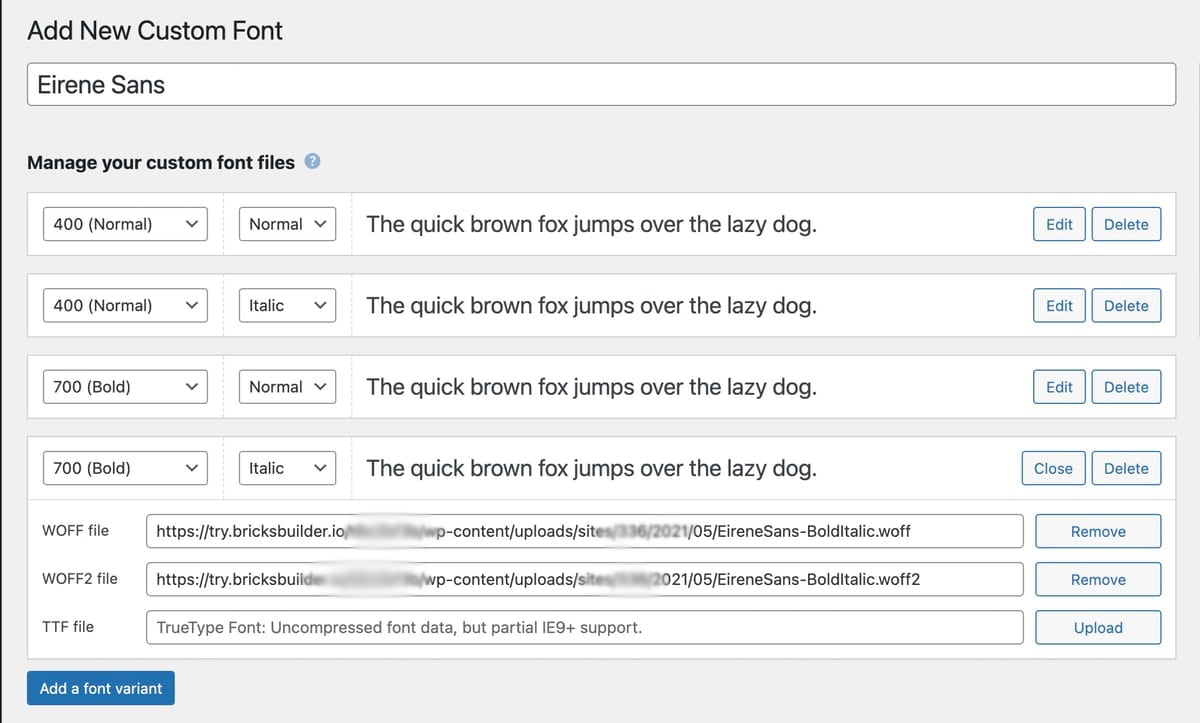Upload a TTF file
This screenshot has width=1200, height=723.
coord(1098,627)
